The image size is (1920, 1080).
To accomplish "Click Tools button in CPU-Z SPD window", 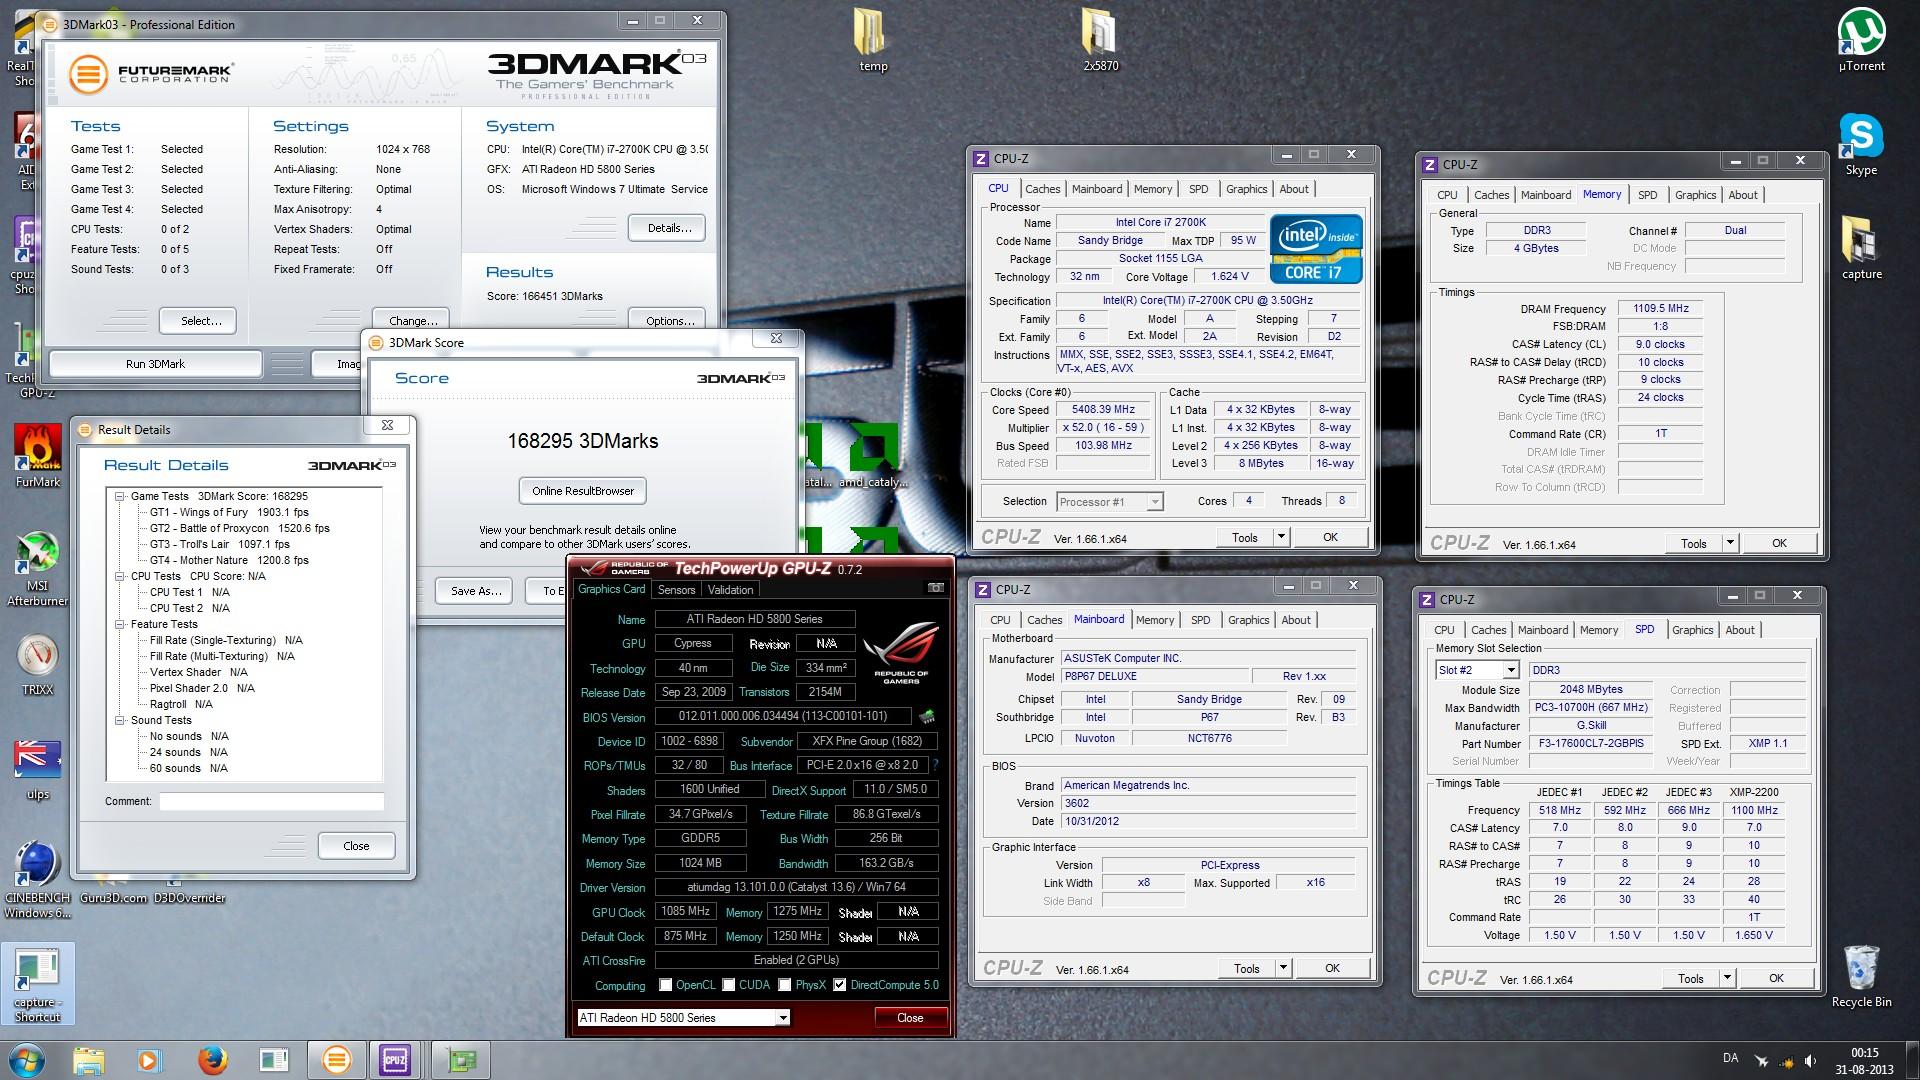I will pyautogui.click(x=1691, y=978).
